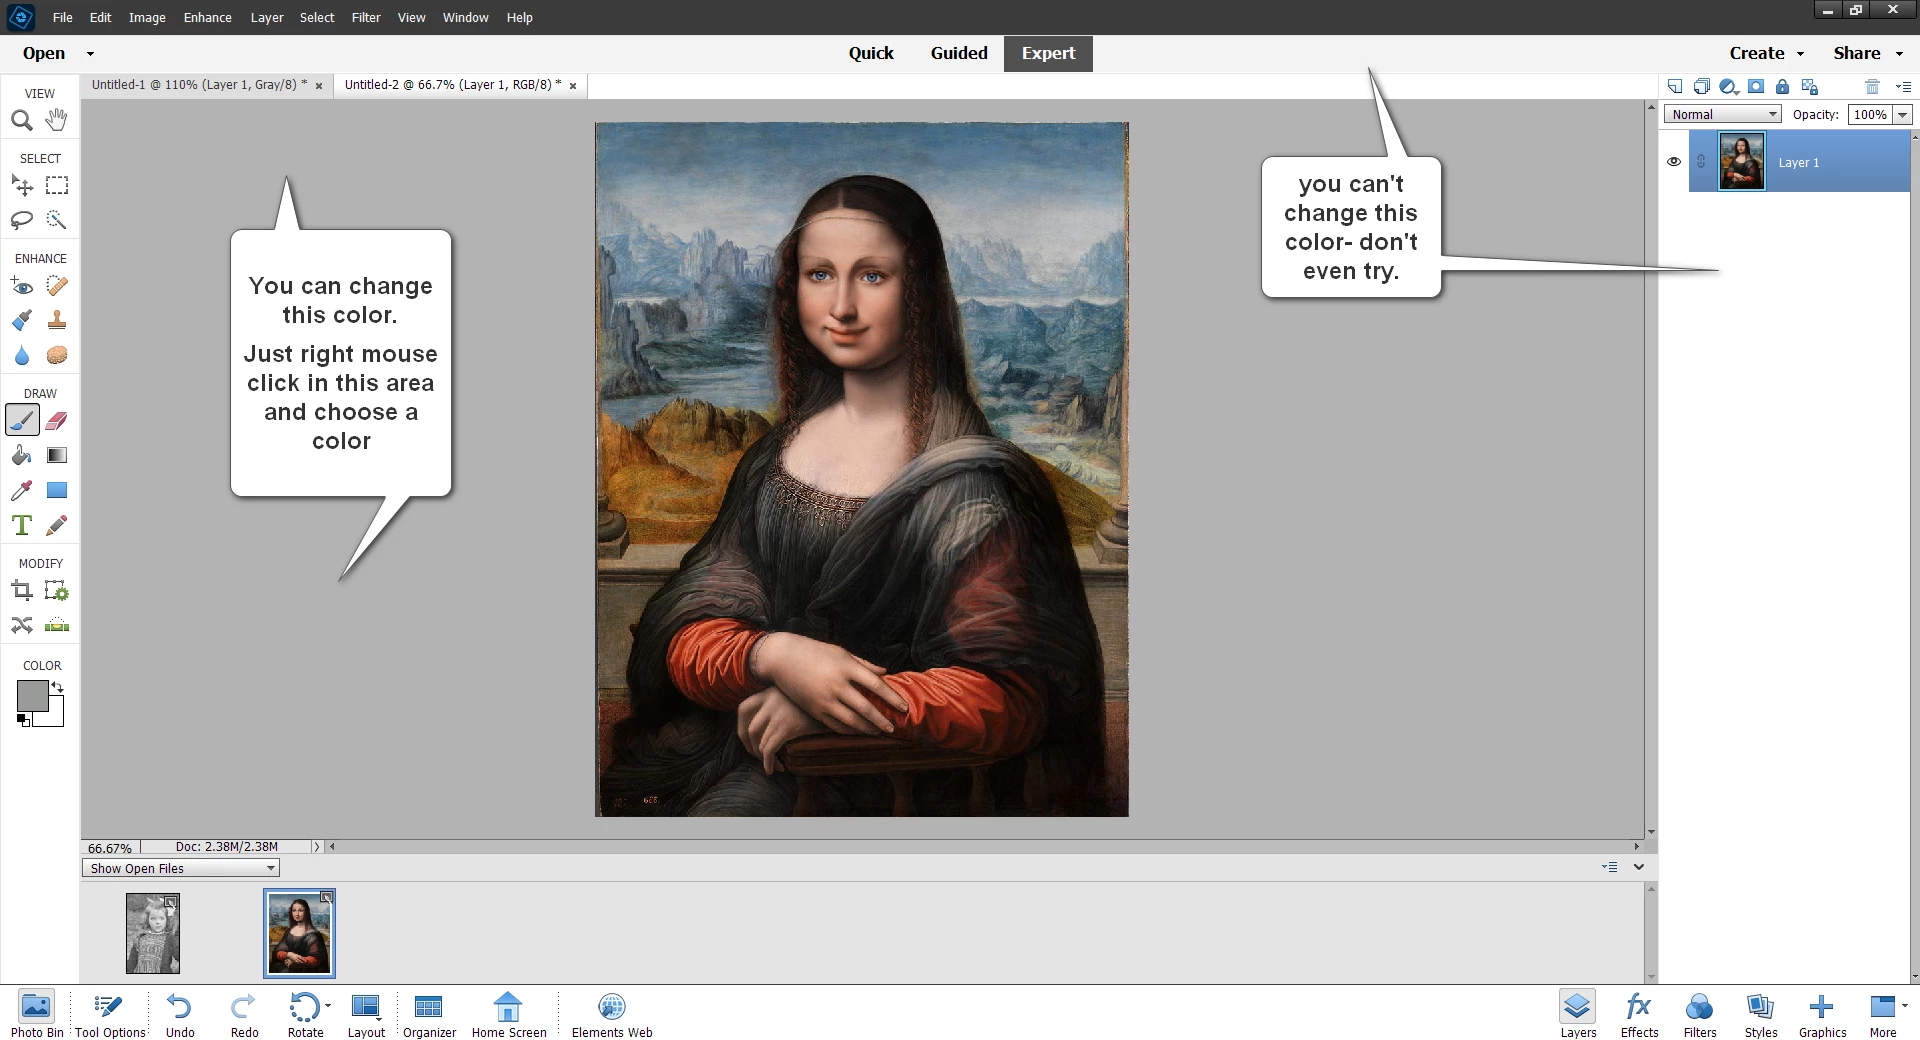1920x1040 pixels.
Task: Switch to Quick edit mode
Action: tap(871, 53)
